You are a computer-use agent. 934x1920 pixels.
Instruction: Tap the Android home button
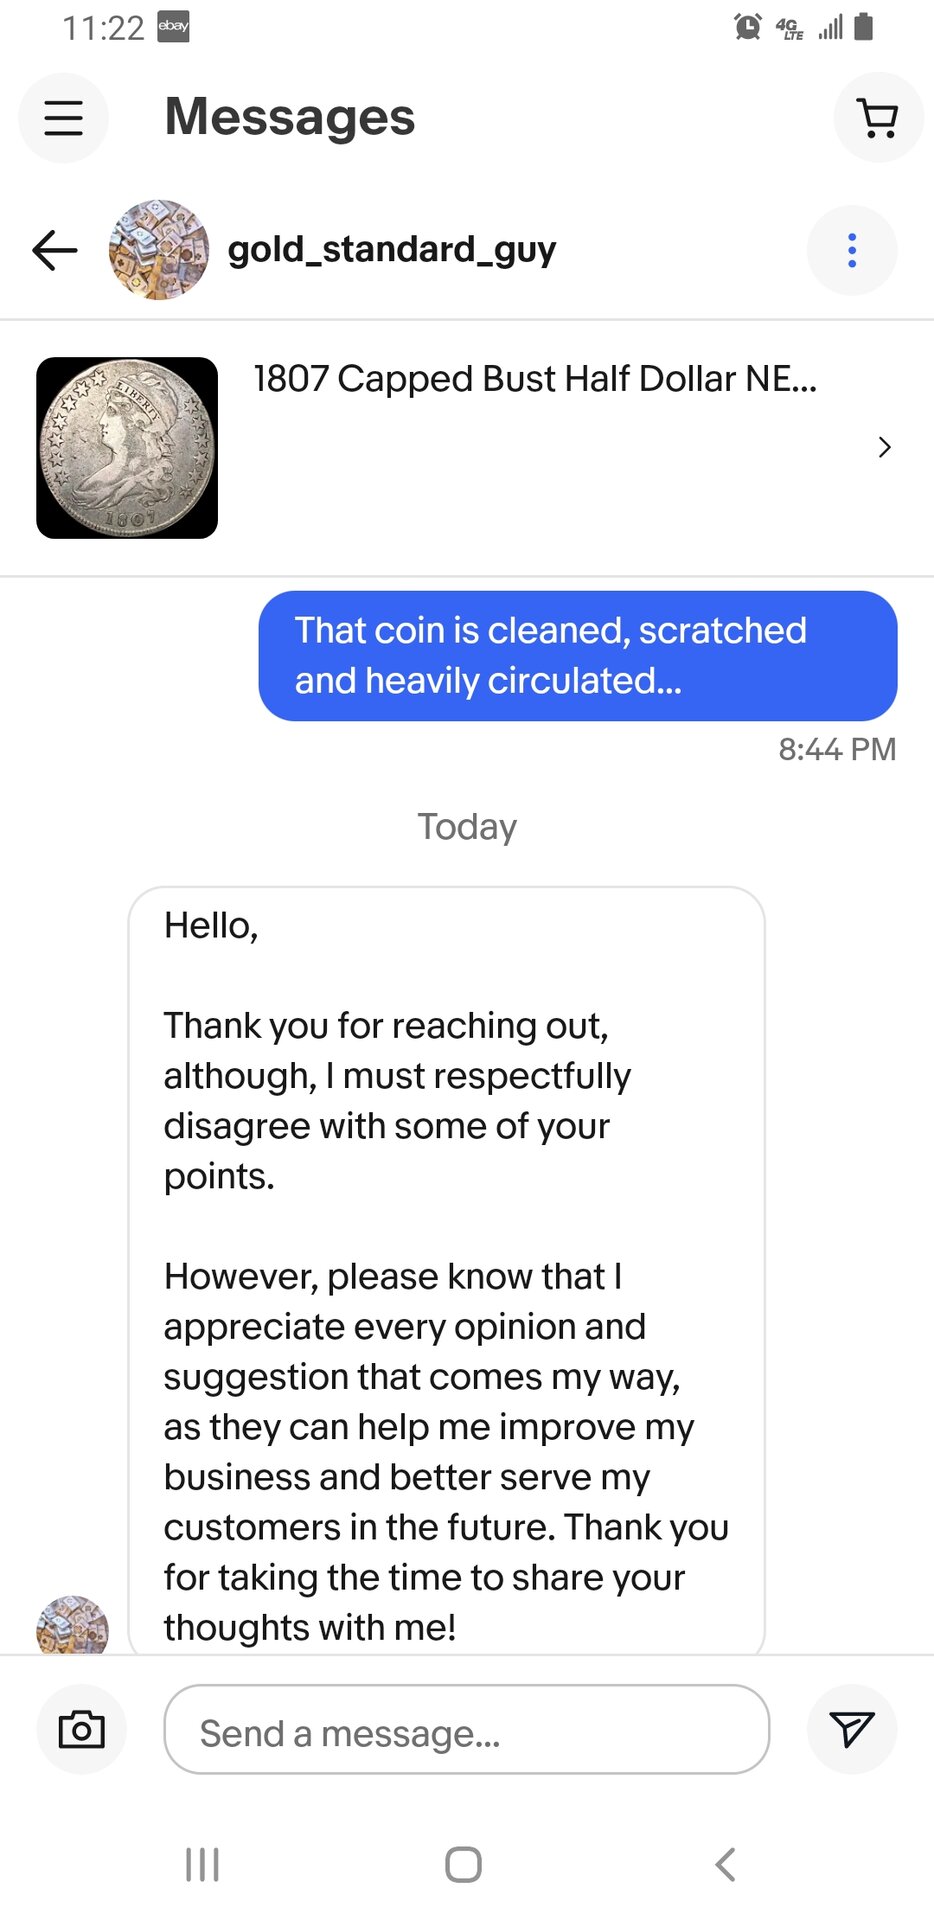pyautogui.click(x=463, y=1864)
